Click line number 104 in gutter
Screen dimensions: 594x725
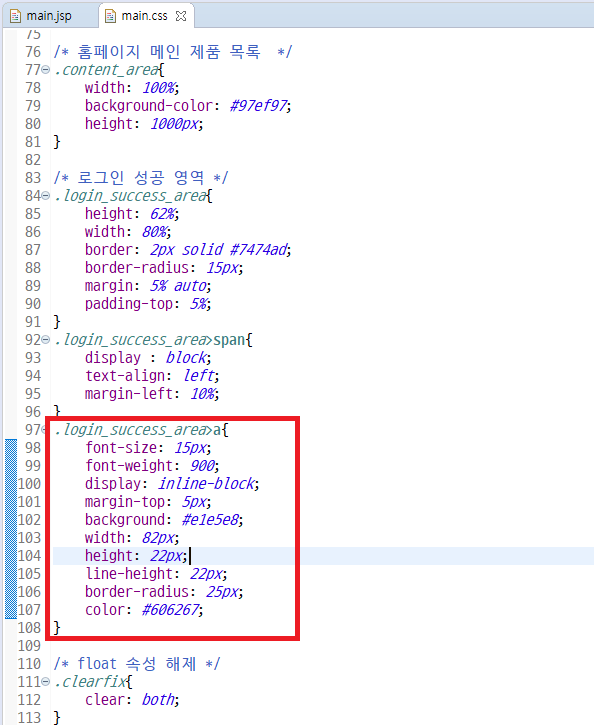[29, 556]
